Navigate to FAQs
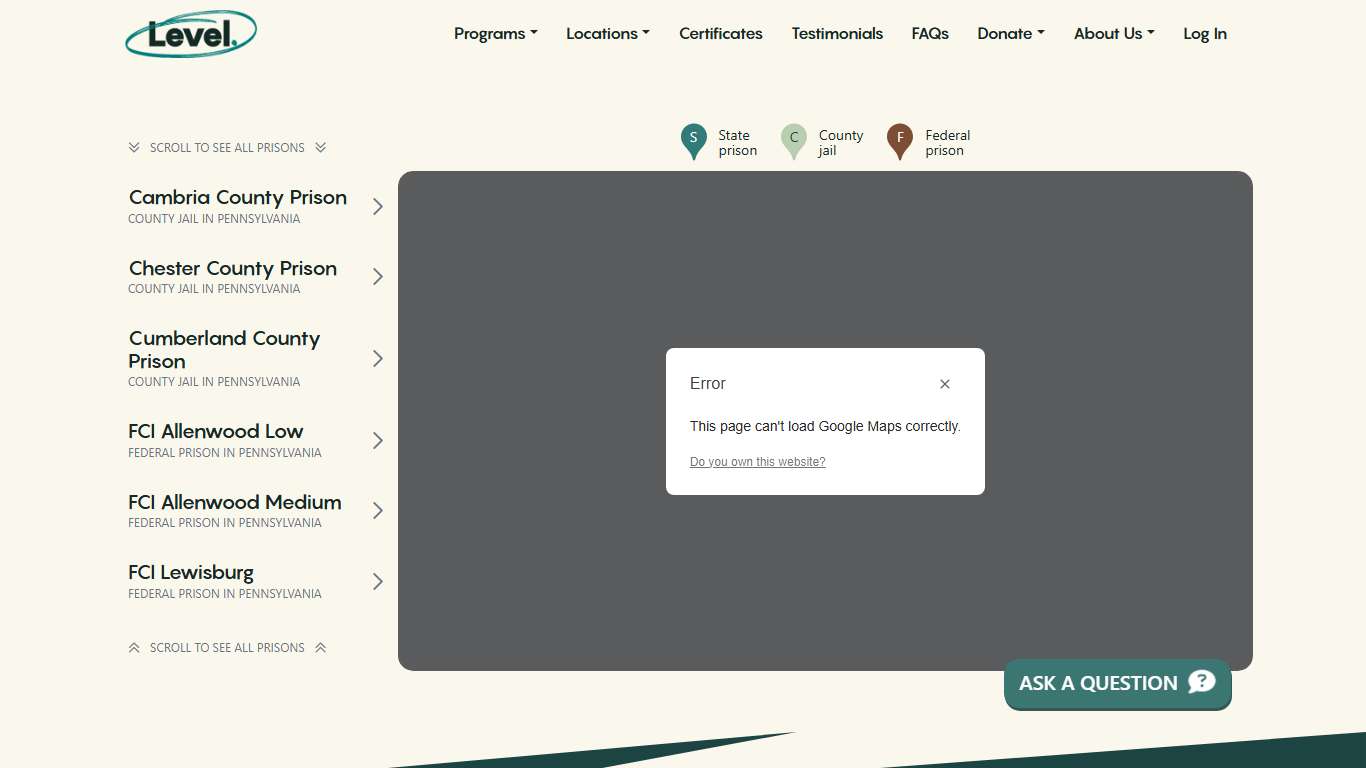1366x768 pixels. point(929,34)
